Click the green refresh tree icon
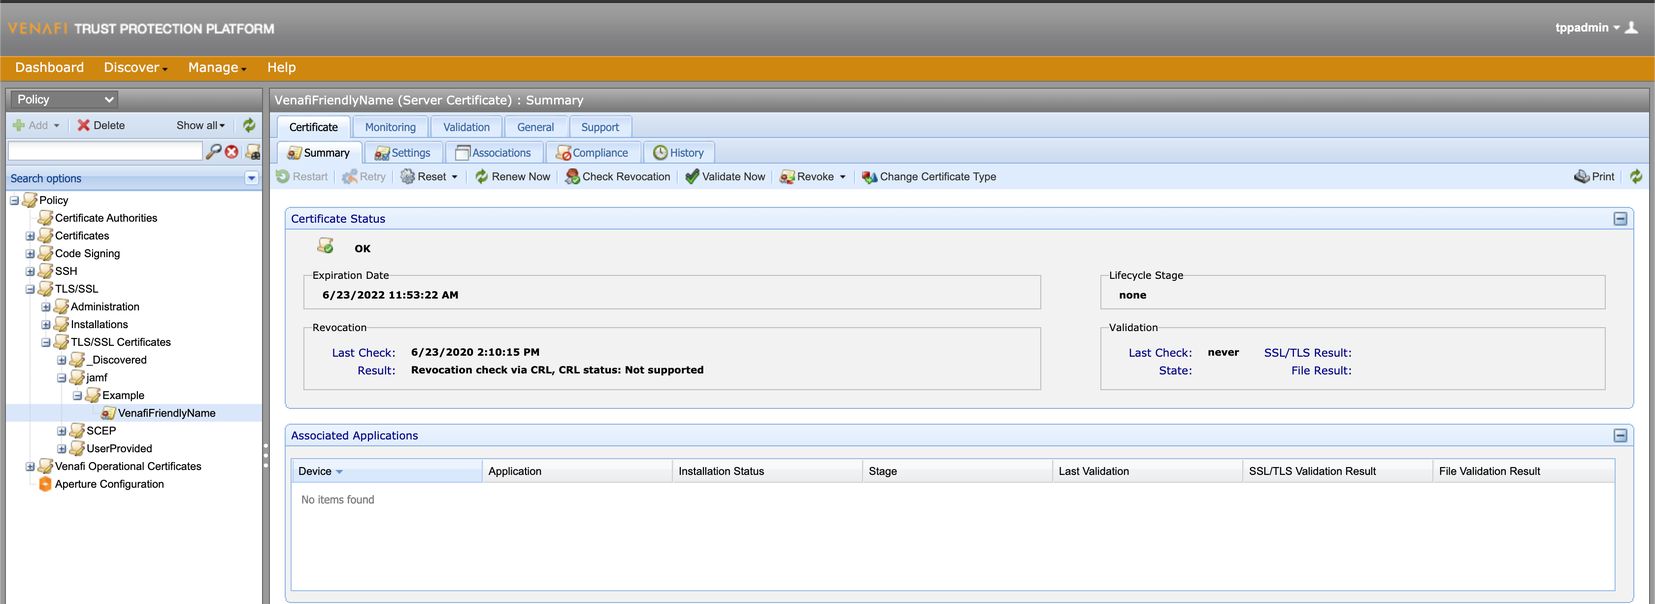Viewport: 1655px width, 604px height. point(249,125)
